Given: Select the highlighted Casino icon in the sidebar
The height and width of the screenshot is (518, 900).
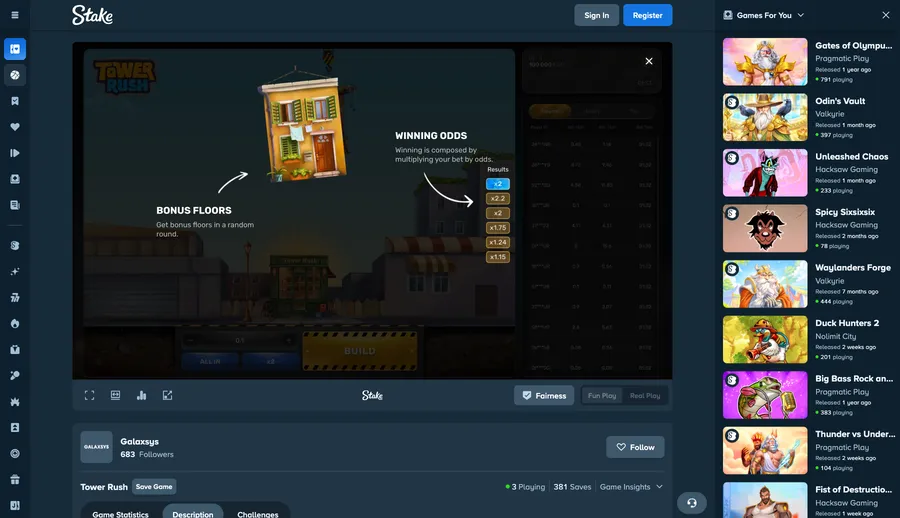Looking at the screenshot, I should 15,49.
